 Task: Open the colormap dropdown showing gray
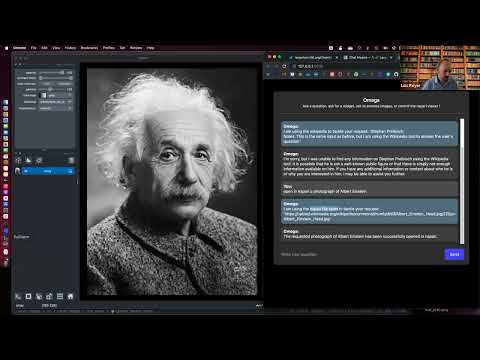pos(56,95)
